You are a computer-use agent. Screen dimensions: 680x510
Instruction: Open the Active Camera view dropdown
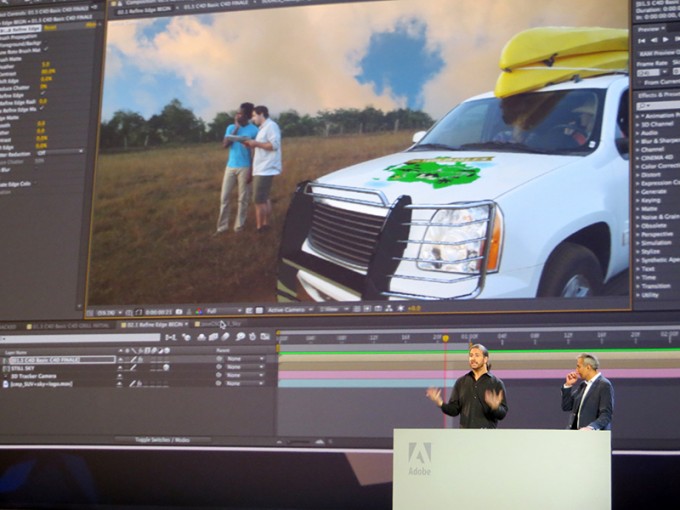coord(290,310)
